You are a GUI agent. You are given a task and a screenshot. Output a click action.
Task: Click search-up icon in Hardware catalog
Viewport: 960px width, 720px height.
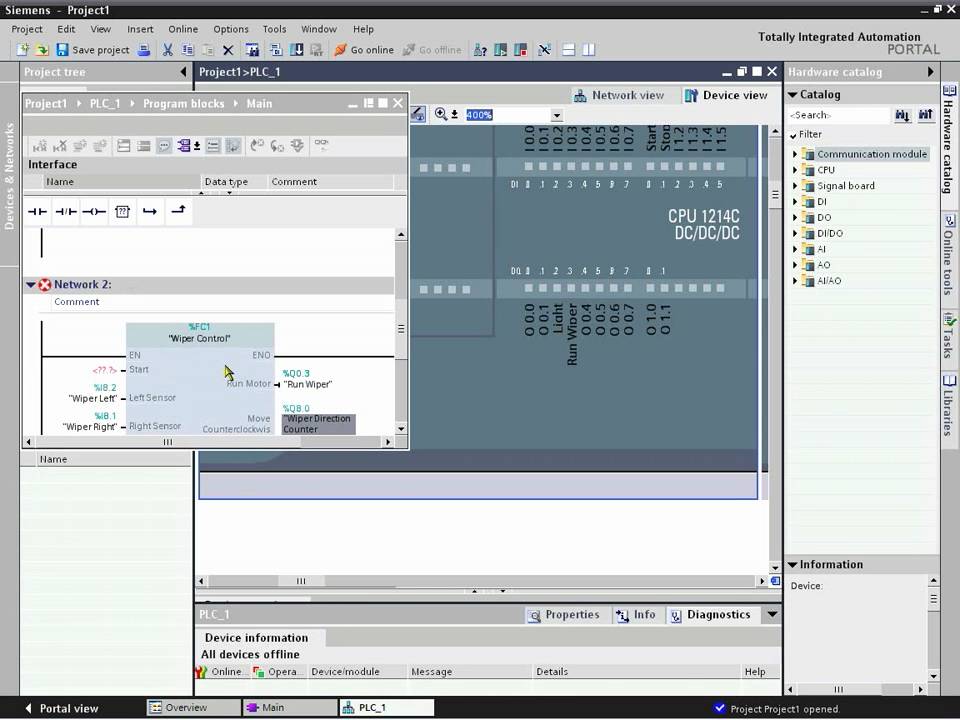tap(925, 114)
